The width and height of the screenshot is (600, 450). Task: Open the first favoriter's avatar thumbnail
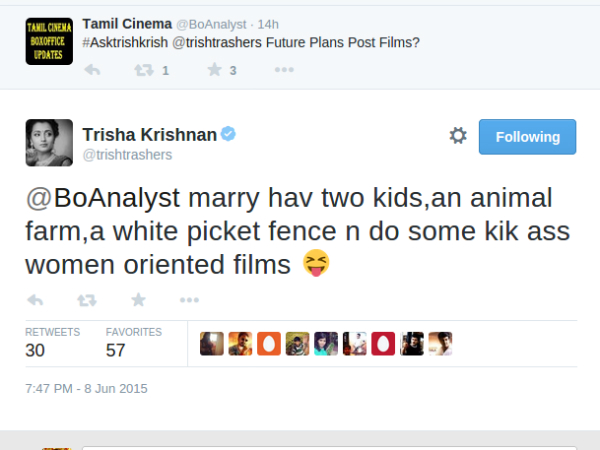pos(212,344)
